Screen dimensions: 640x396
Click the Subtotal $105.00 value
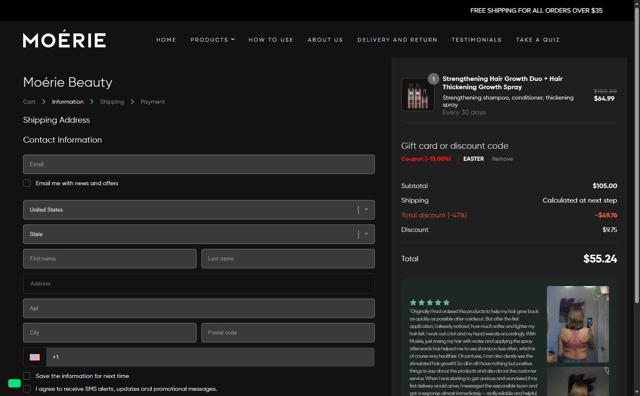coord(604,186)
